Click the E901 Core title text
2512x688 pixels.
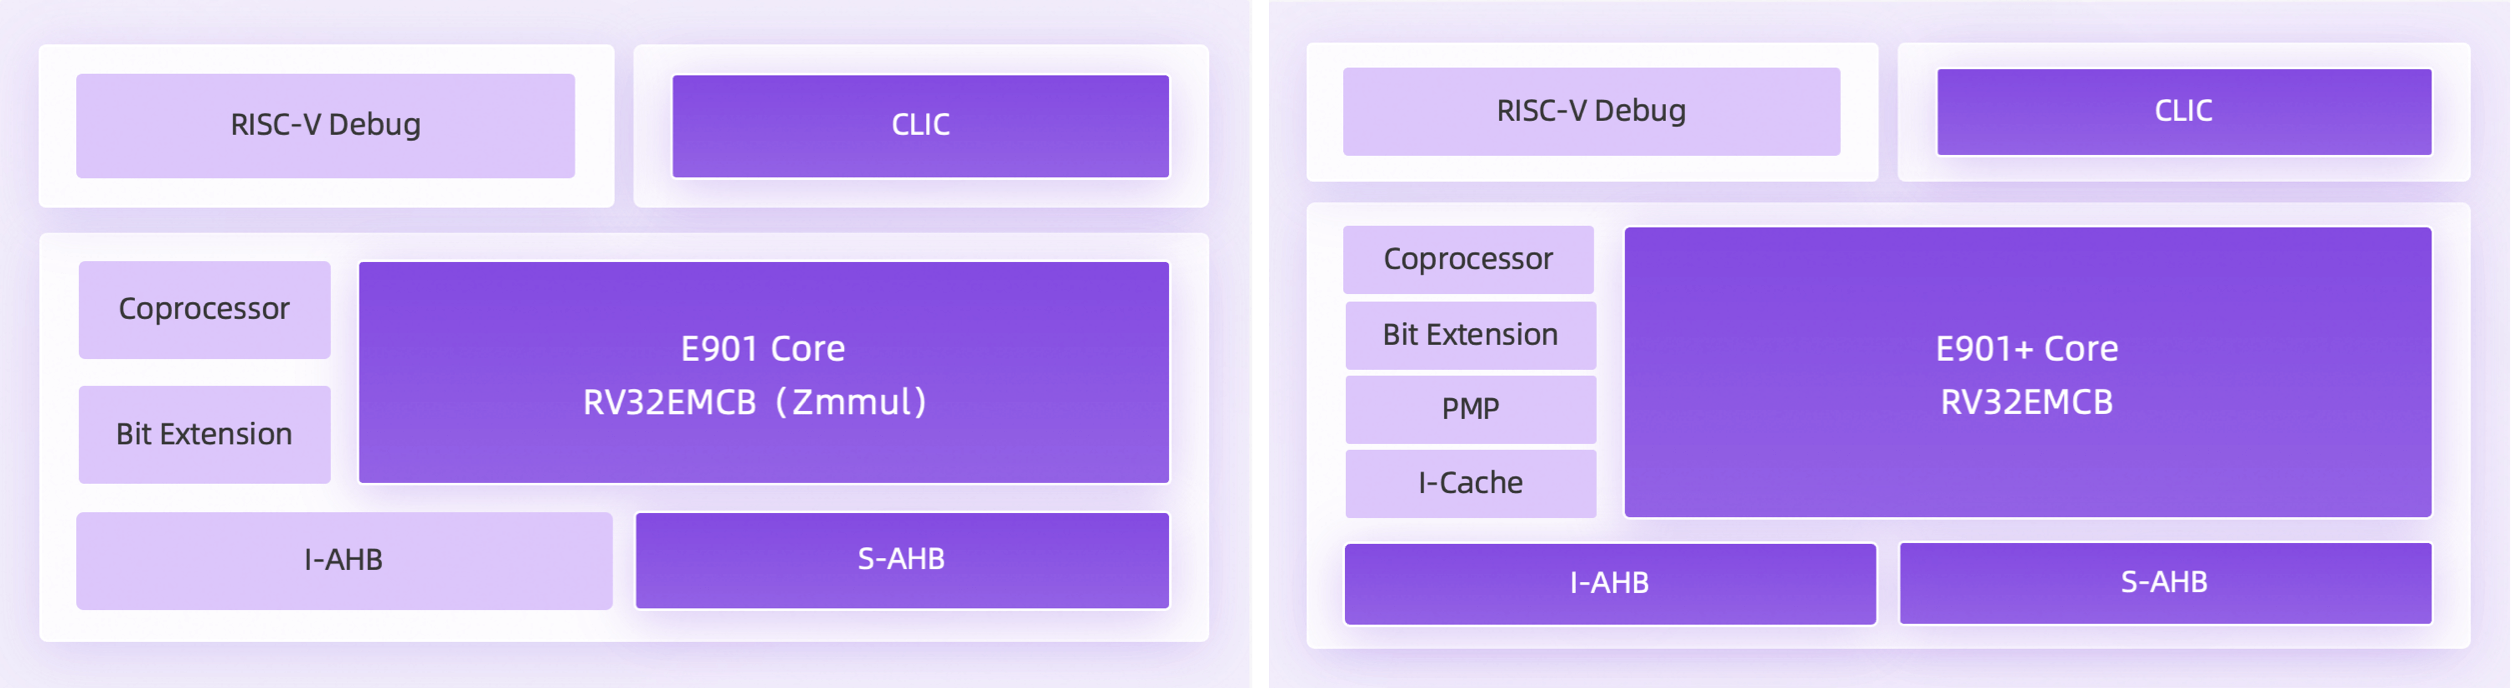[763, 349]
